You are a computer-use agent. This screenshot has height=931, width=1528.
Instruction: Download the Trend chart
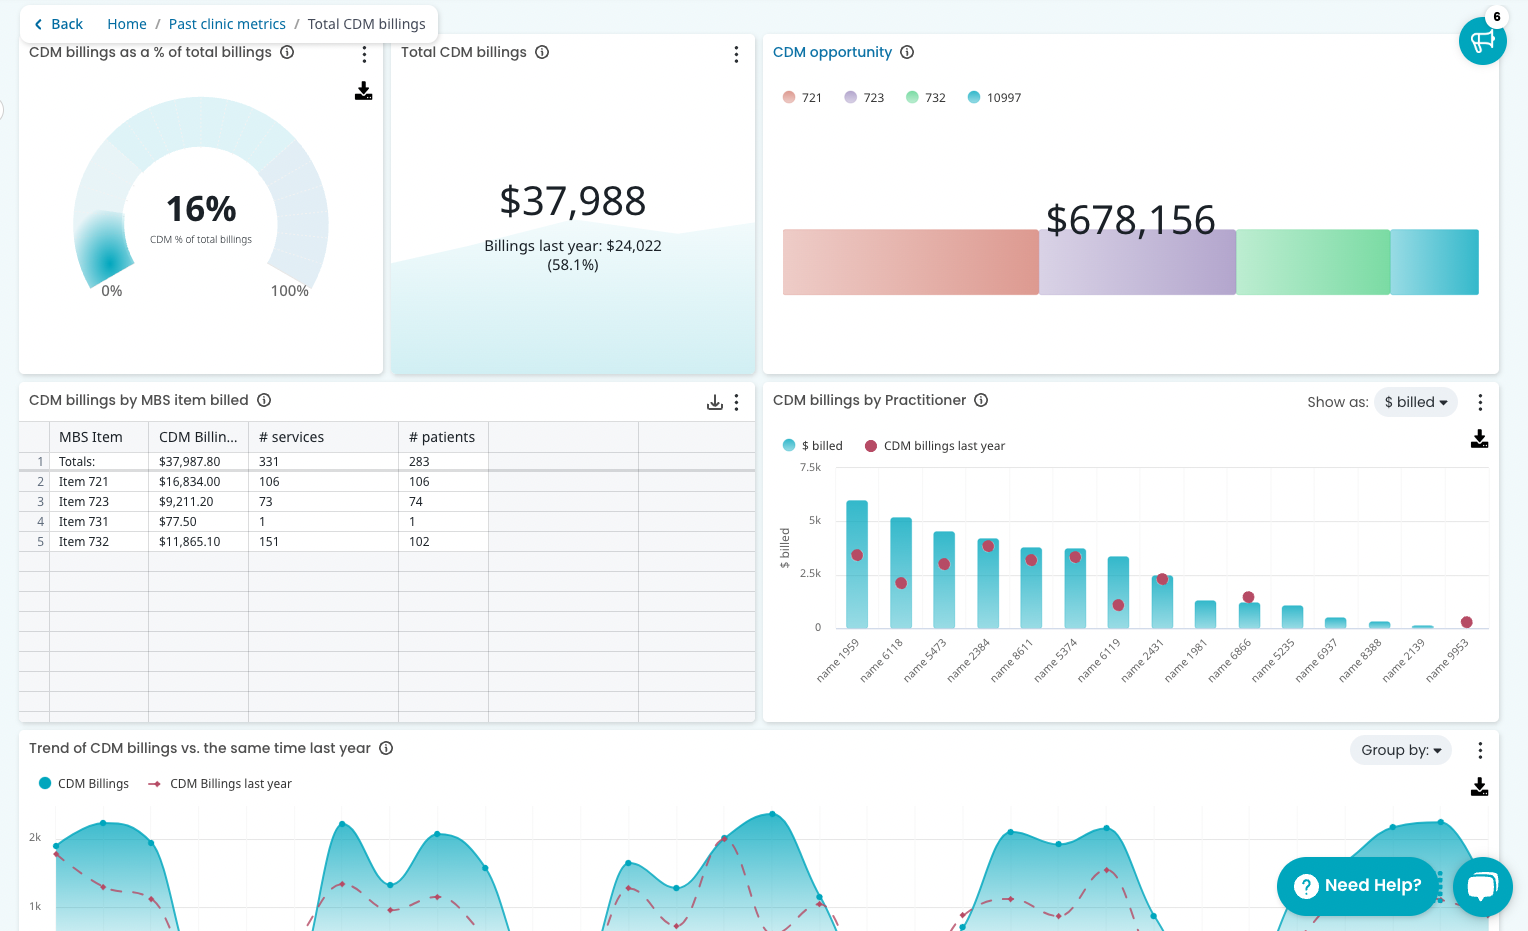1480,787
